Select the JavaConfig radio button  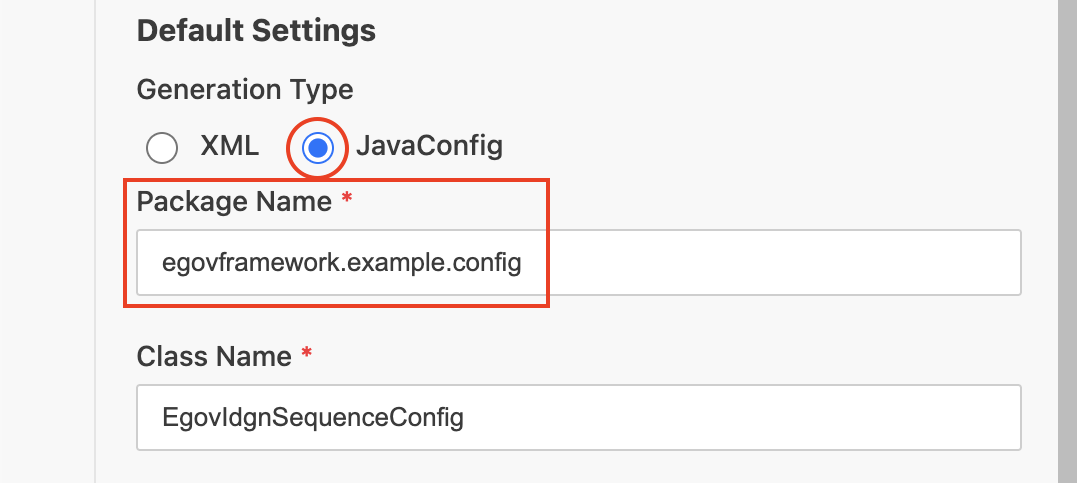point(317,148)
